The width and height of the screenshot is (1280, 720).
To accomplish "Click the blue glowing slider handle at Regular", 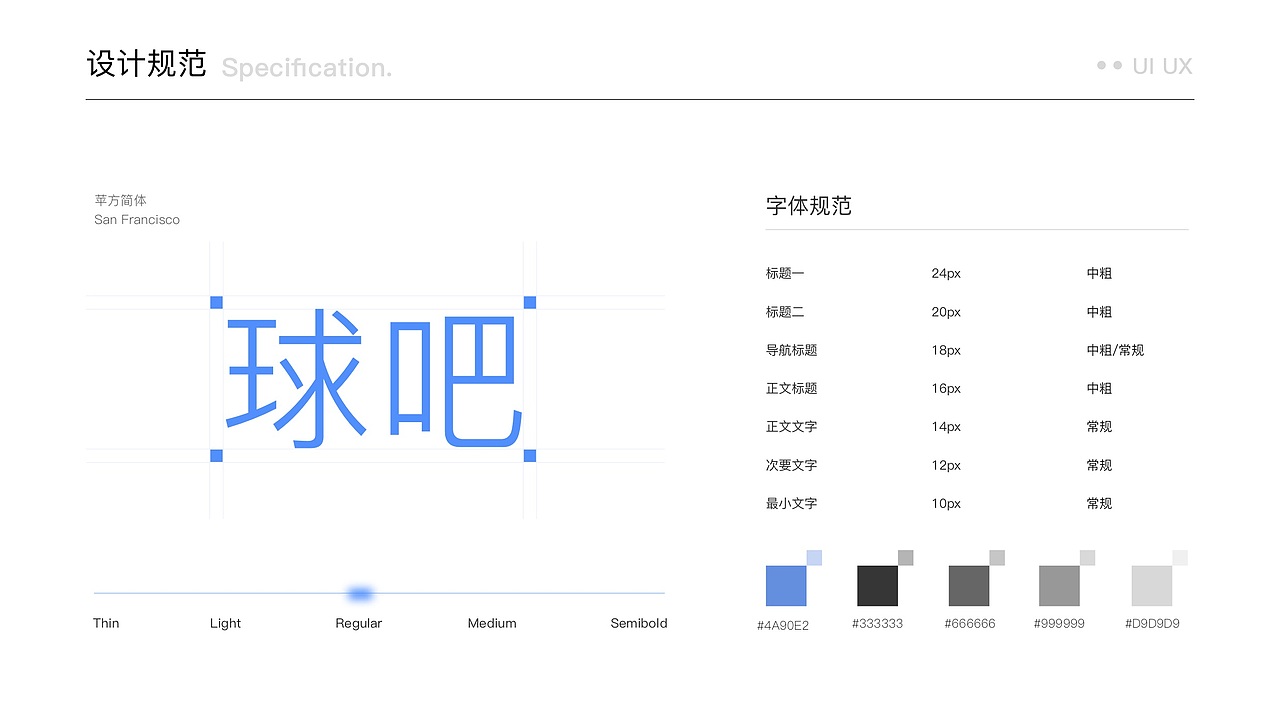I will 360,594.
